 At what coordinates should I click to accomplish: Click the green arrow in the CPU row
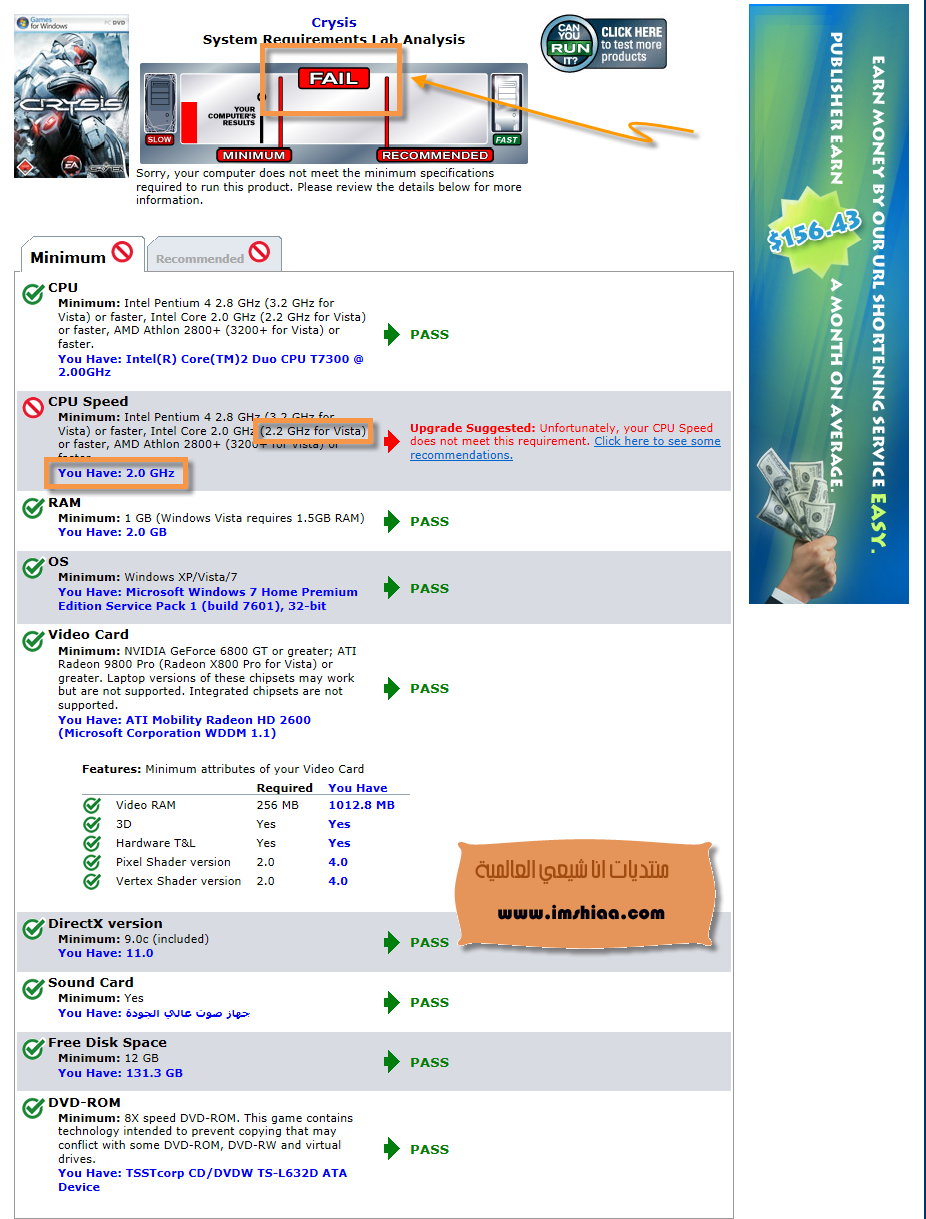point(392,334)
